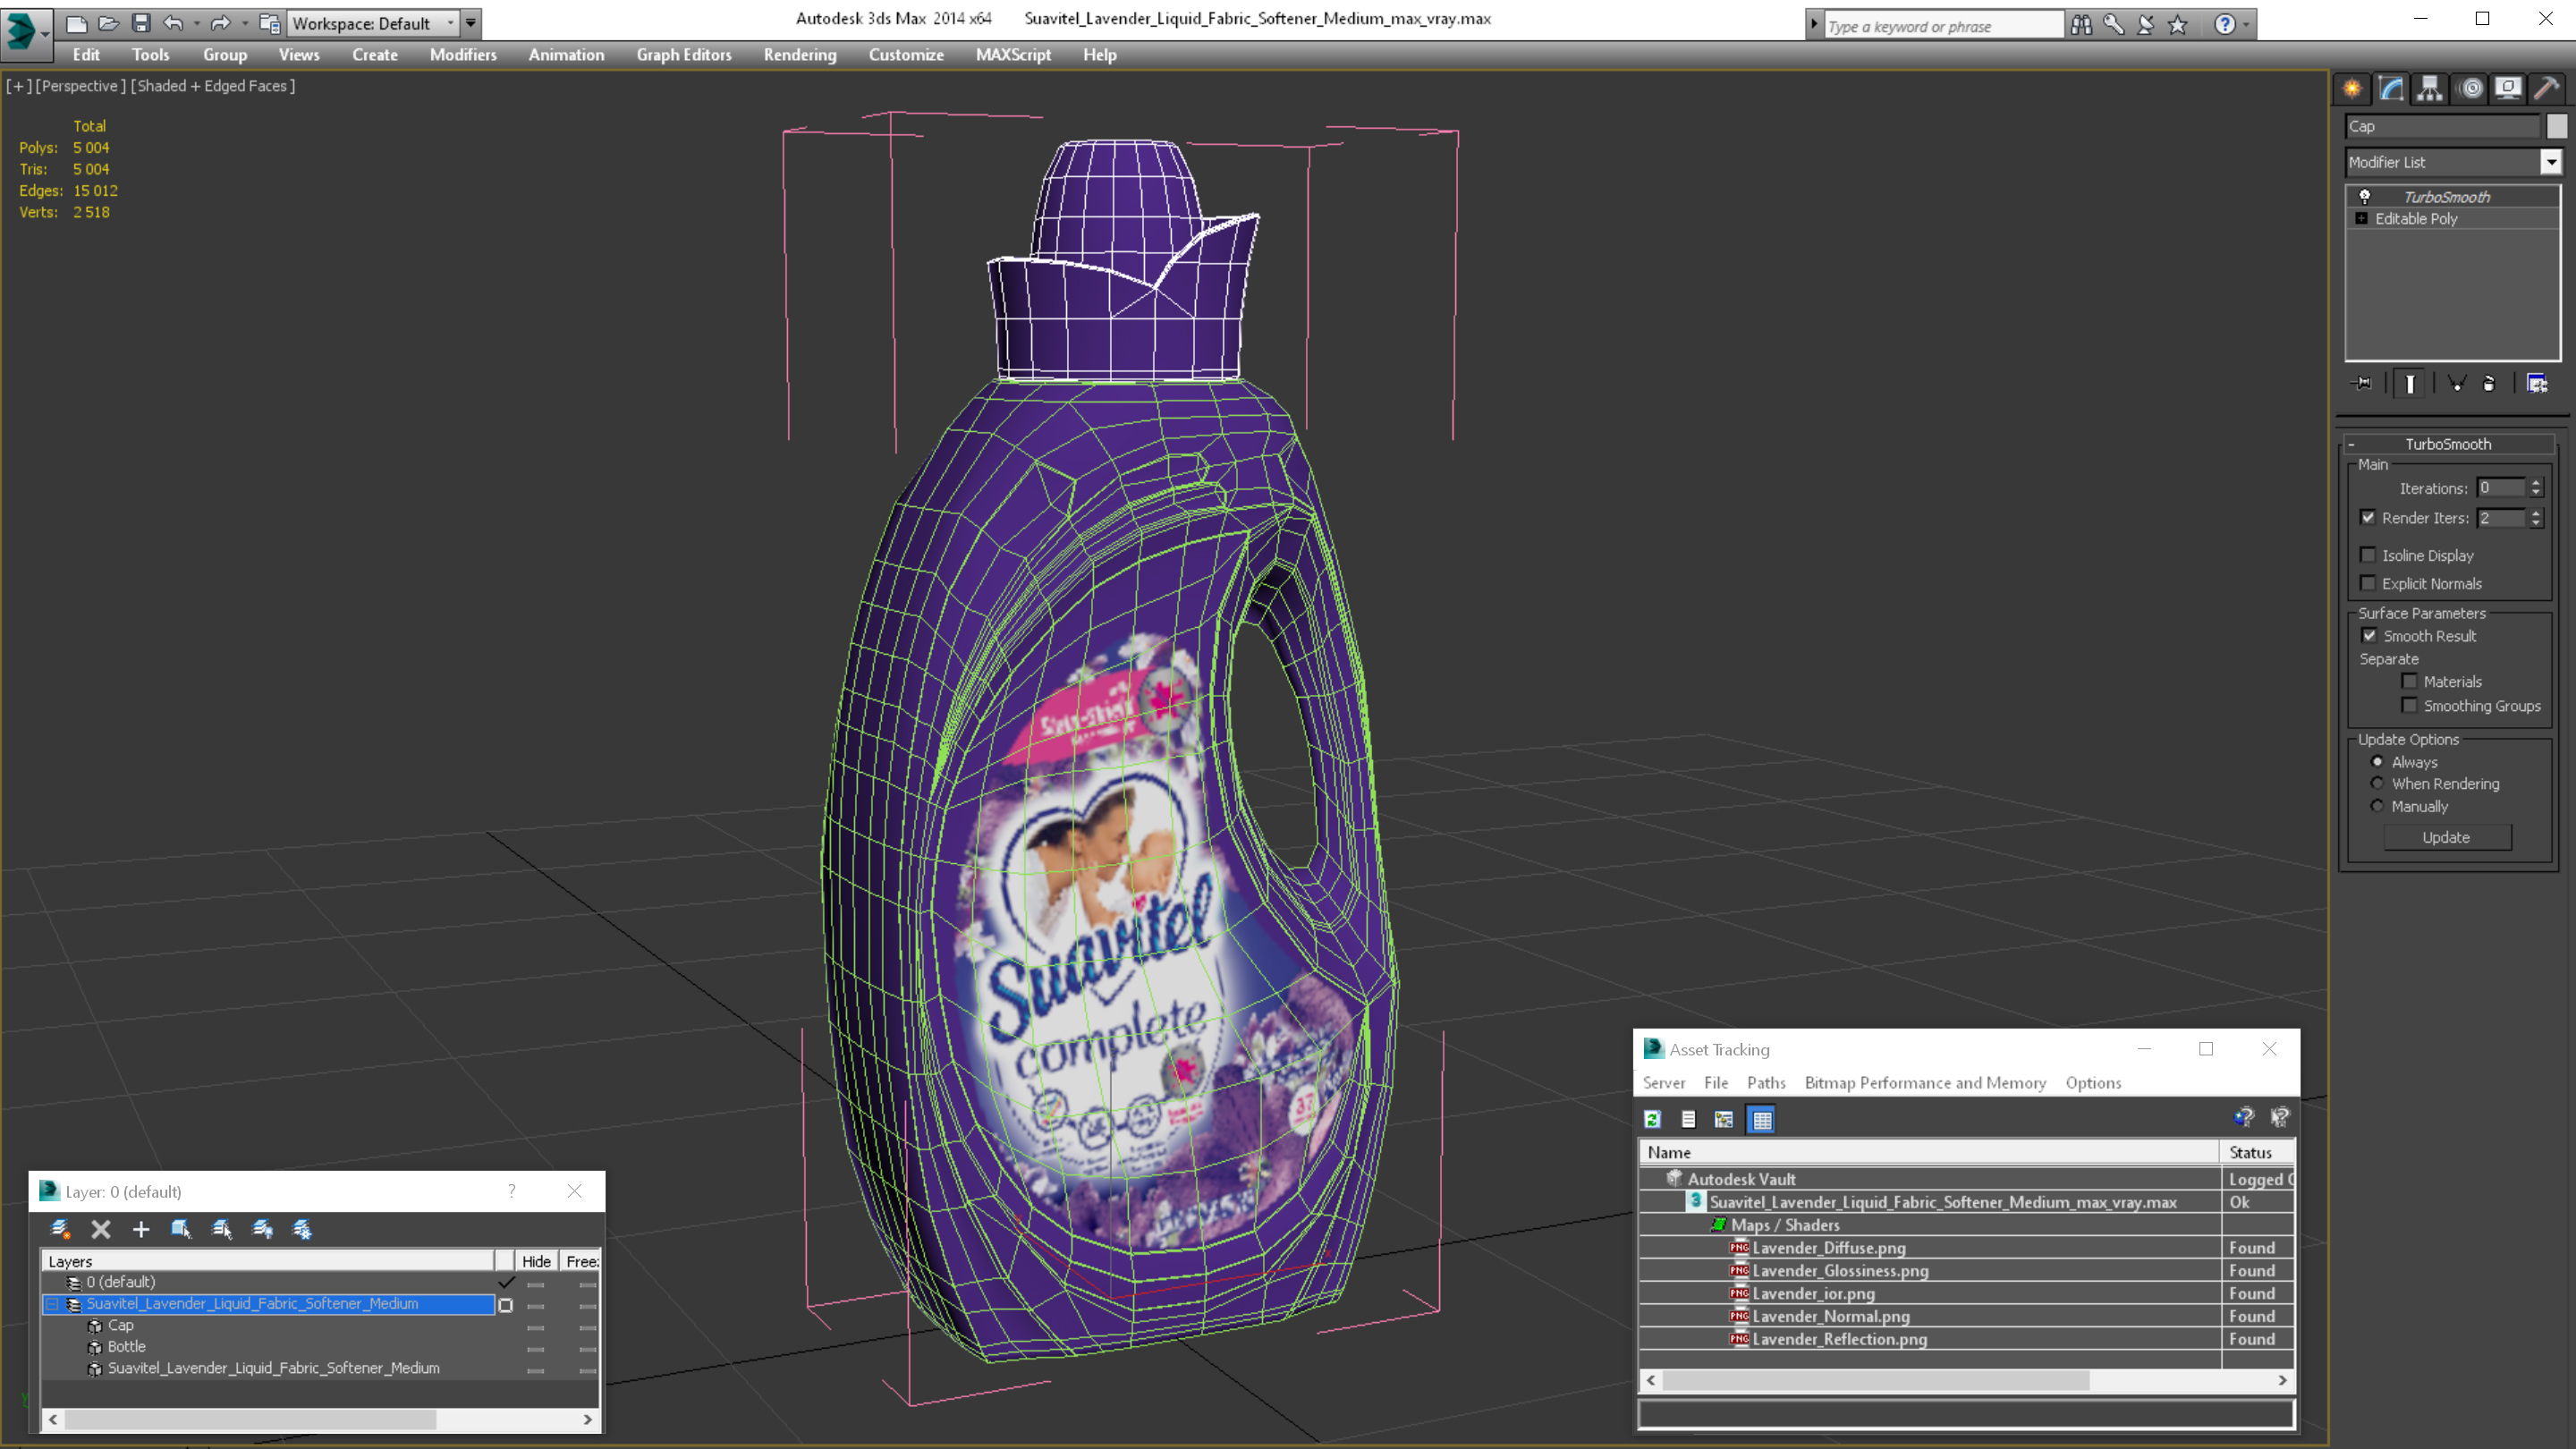The image size is (2576, 1449).
Task: Open the Rendering menu
Action: [800, 55]
